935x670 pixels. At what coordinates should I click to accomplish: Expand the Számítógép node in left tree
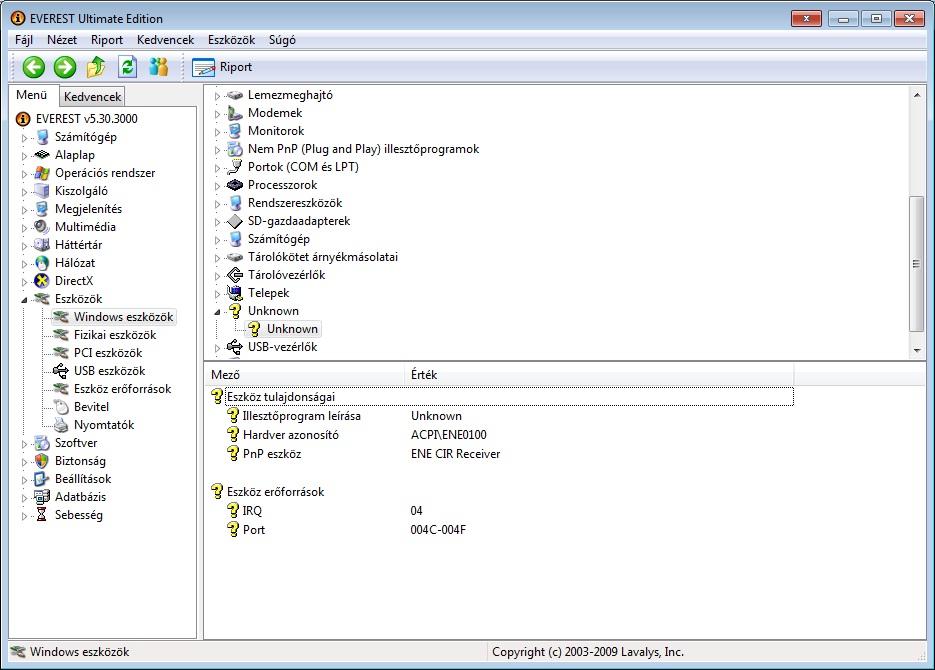(24, 138)
